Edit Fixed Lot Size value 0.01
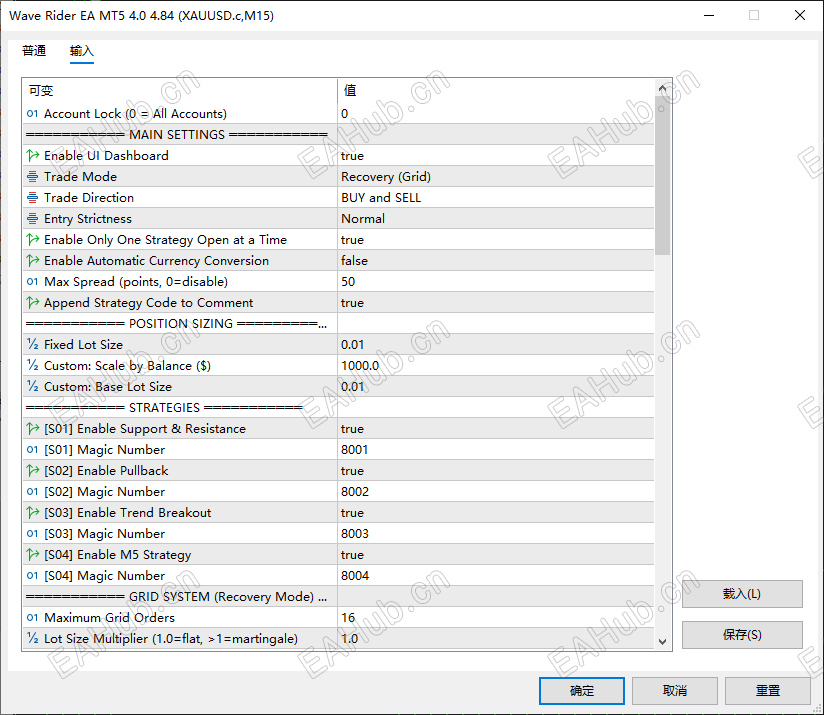Viewport: 824px width, 715px height. (496, 345)
